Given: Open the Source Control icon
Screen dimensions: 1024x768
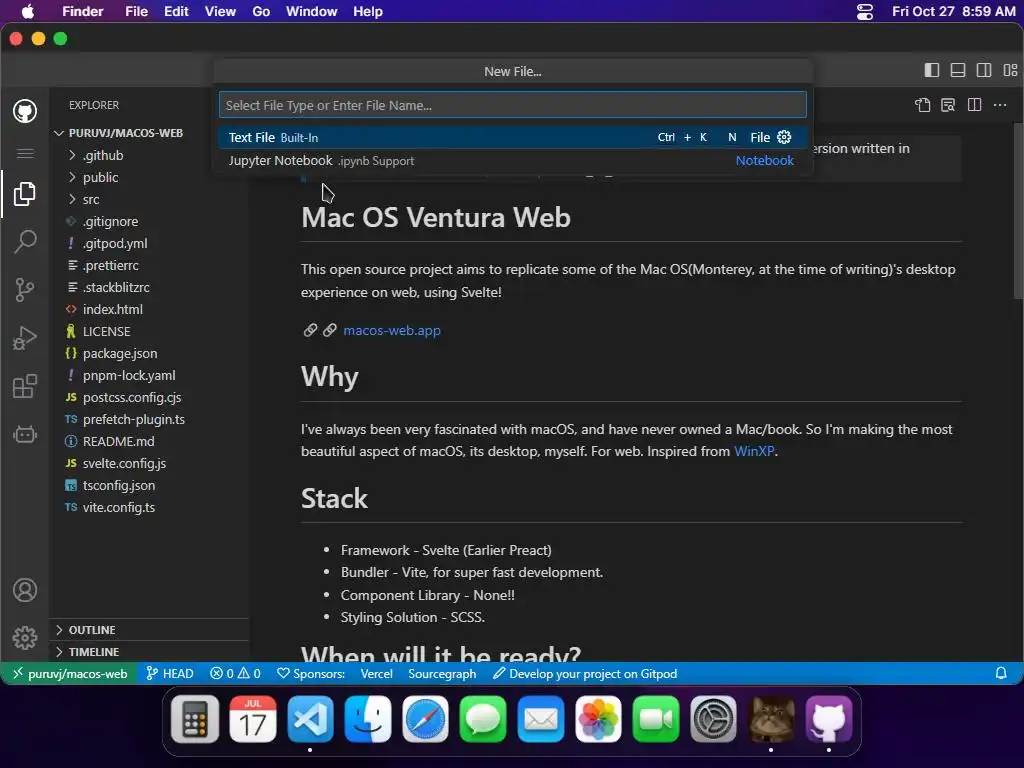Looking at the screenshot, I should point(25,289).
